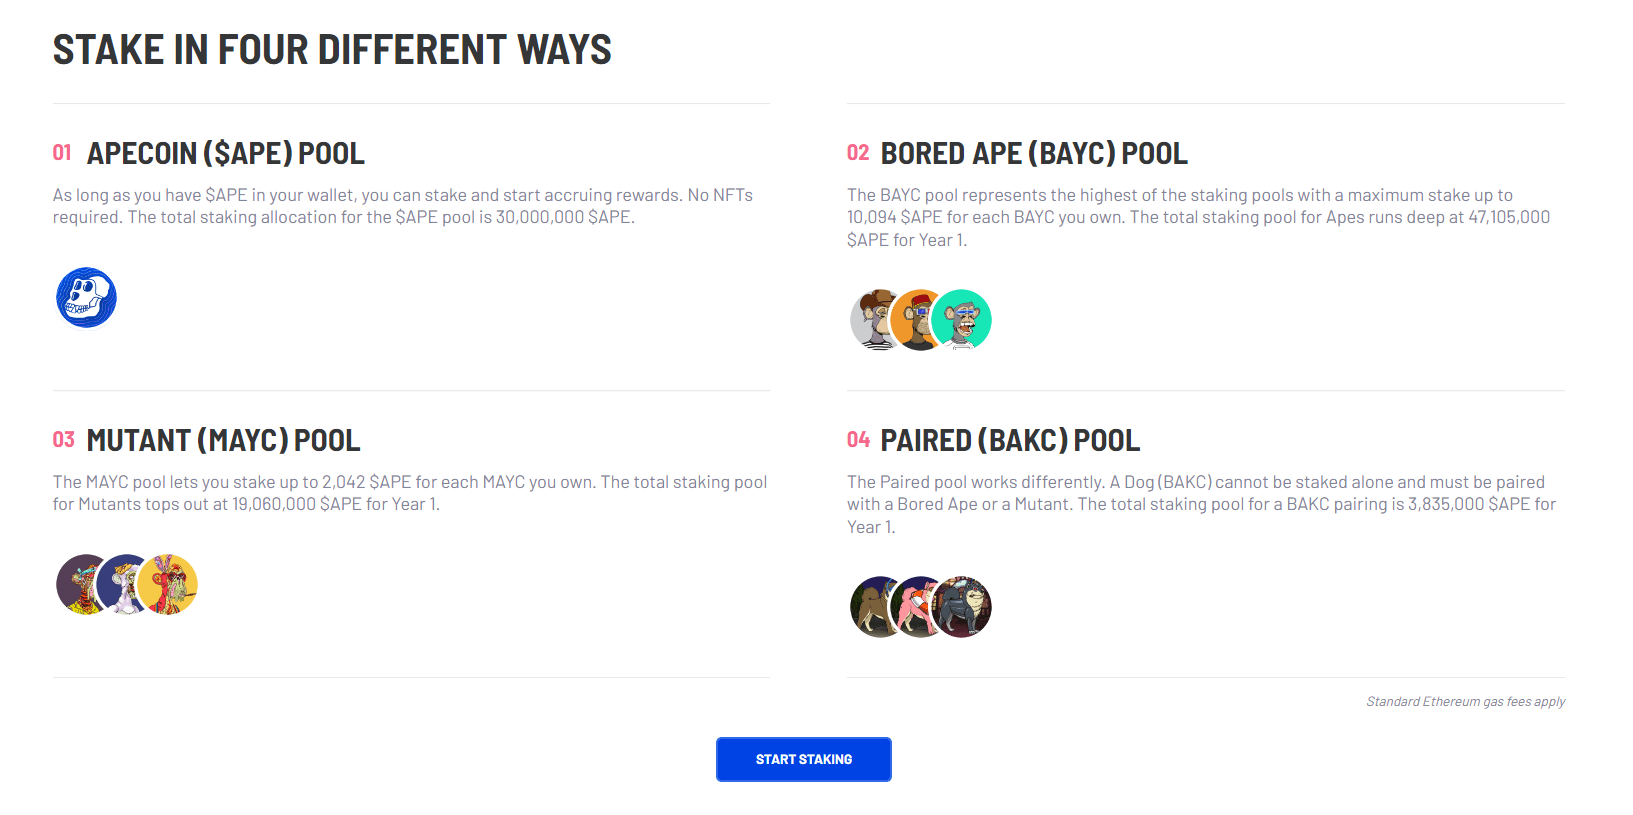1633x815 pixels.
Task: Choose the third dog avatar in Paired pool
Action: [x=961, y=607]
